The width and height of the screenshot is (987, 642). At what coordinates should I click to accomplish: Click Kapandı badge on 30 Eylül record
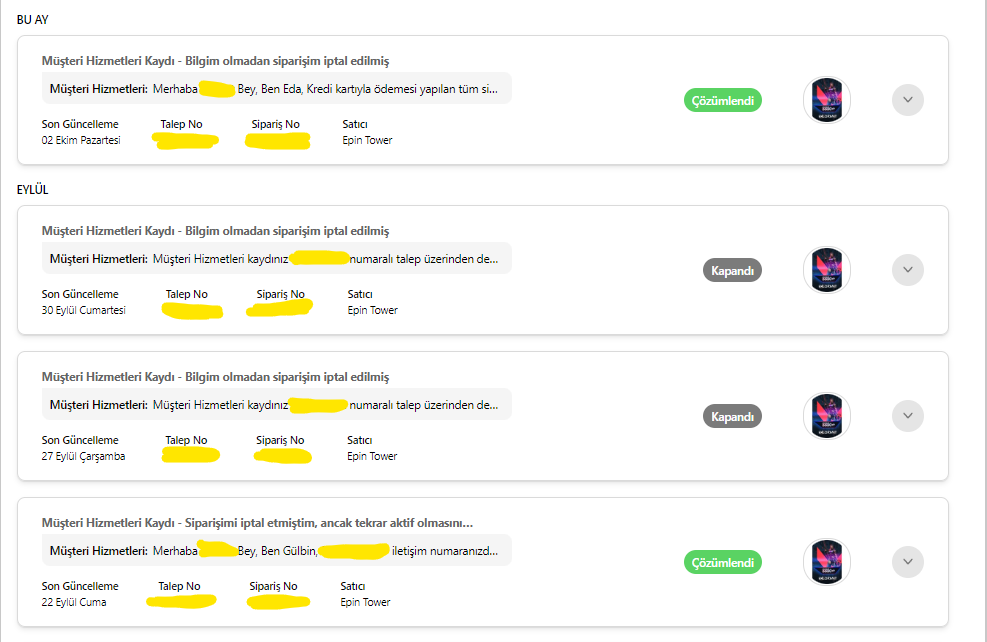(x=733, y=270)
